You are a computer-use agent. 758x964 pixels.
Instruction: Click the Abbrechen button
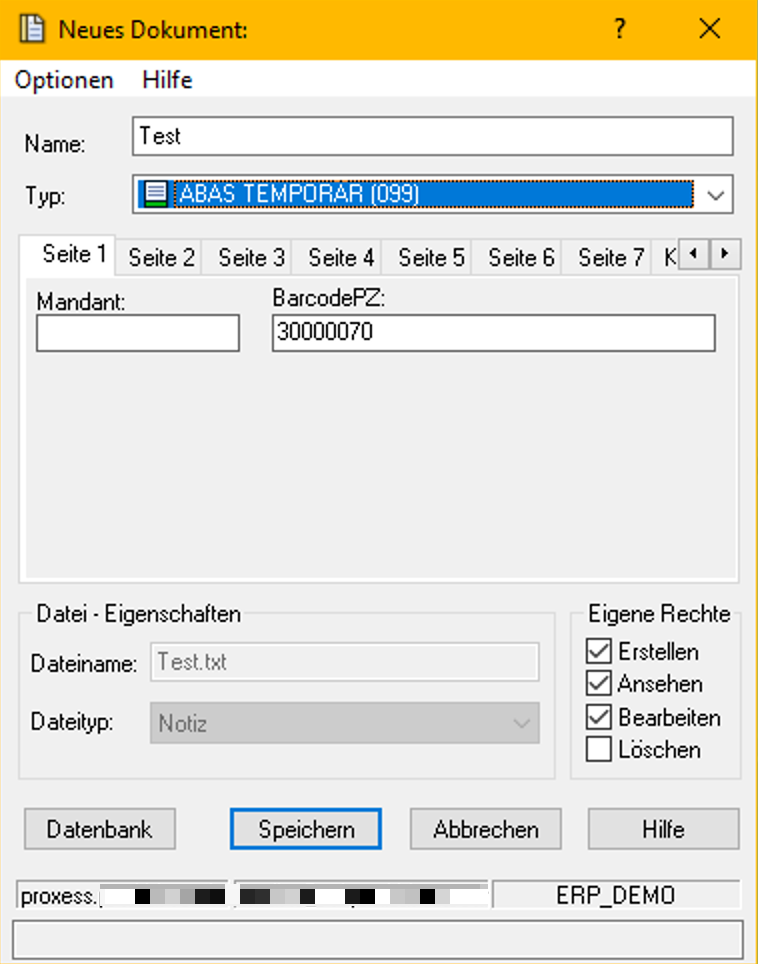486,829
